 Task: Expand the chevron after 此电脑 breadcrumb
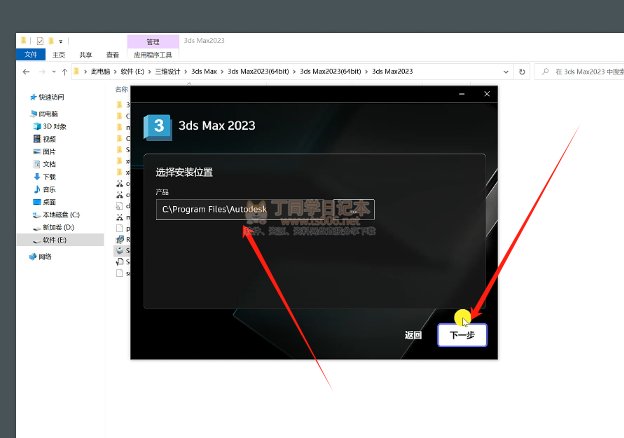[115, 72]
